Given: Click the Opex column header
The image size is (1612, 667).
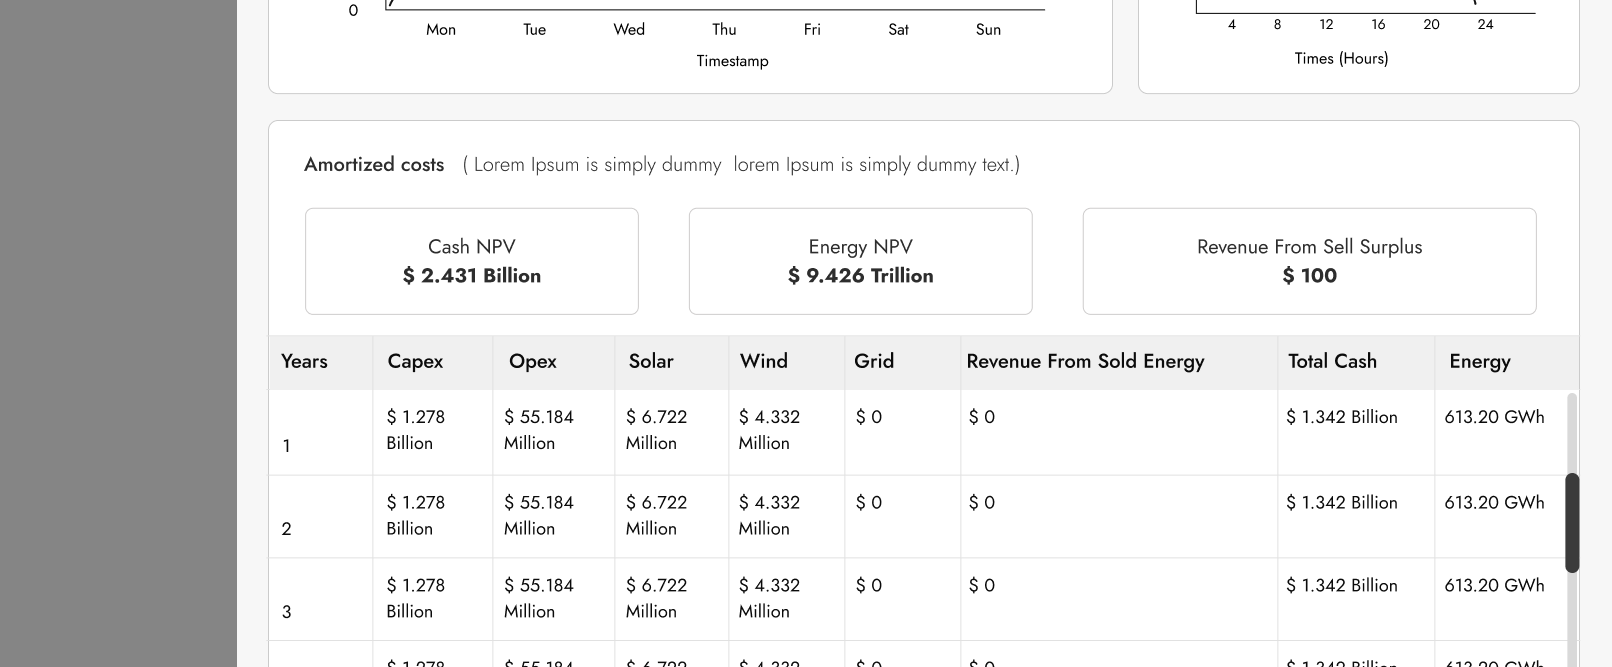Looking at the screenshot, I should click(x=532, y=361).
